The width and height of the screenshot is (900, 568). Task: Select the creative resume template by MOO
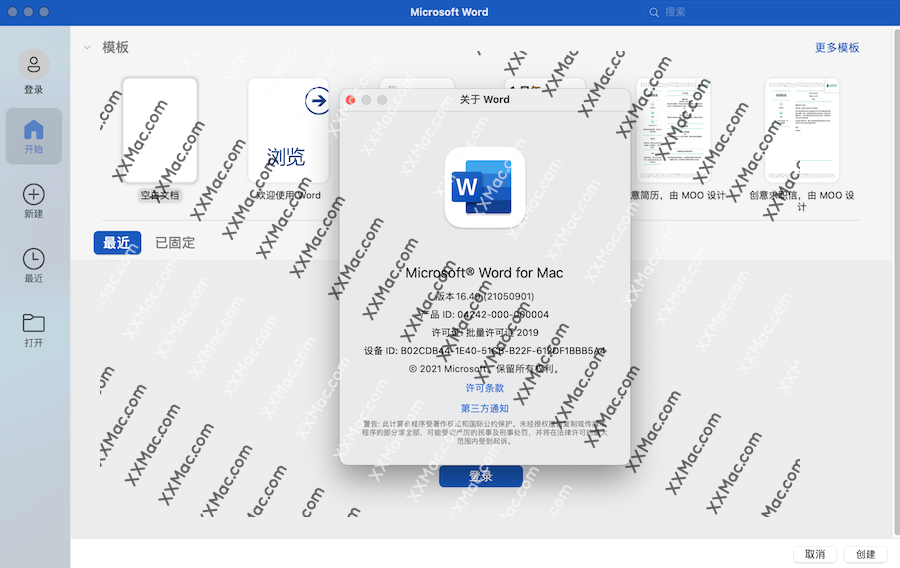pos(673,131)
